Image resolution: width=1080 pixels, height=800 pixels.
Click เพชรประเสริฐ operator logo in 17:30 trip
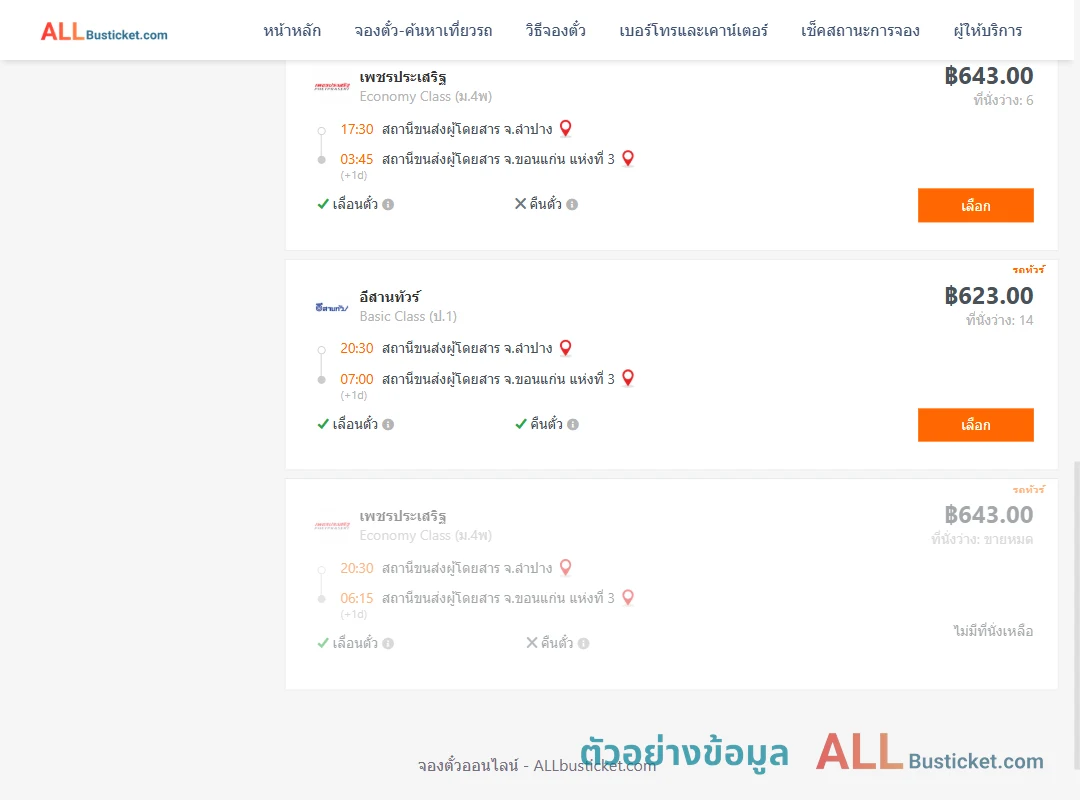pyautogui.click(x=332, y=86)
